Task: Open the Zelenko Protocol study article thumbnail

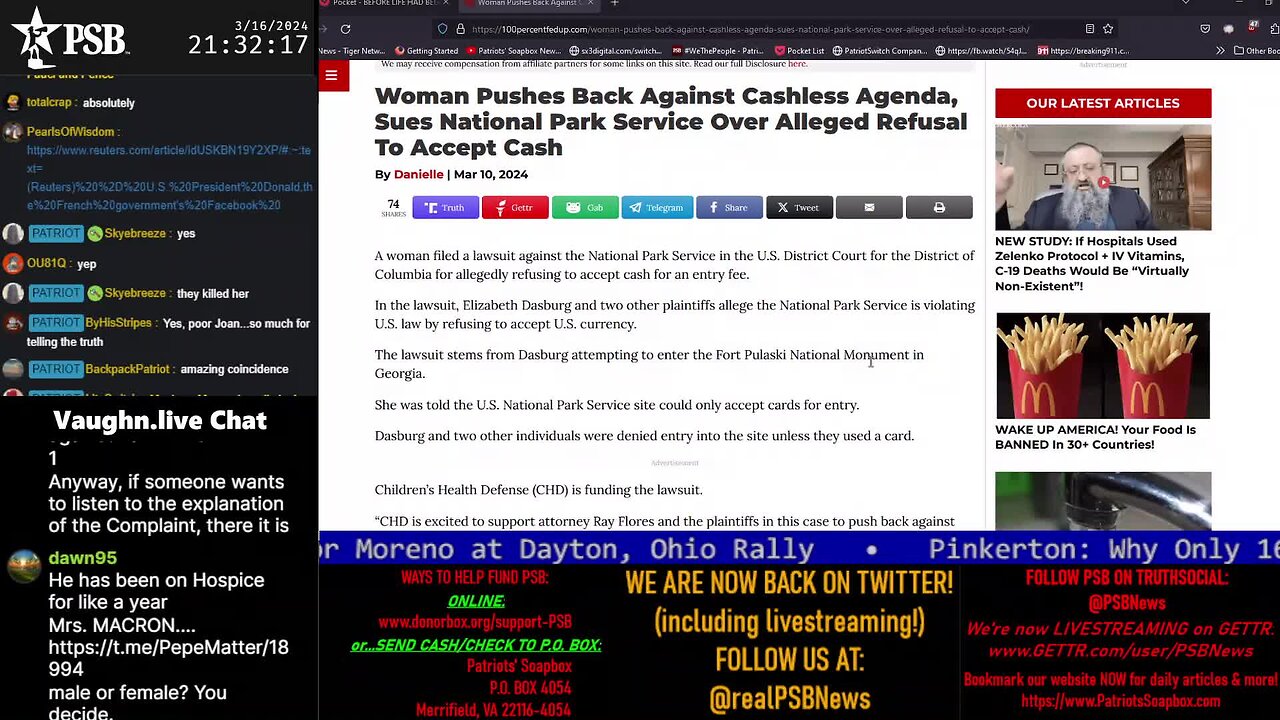Action: pos(1103,177)
